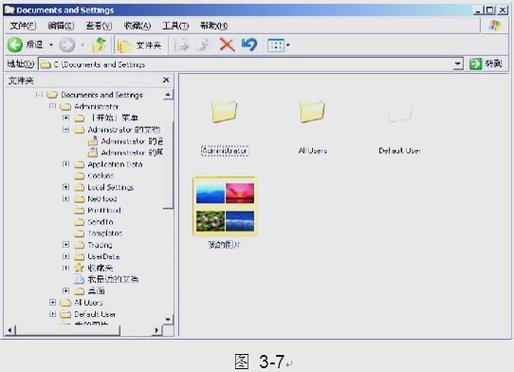Expand the UserData tree node
Image resolution: width=514 pixels, height=372 pixels.
click(x=66, y=256)
